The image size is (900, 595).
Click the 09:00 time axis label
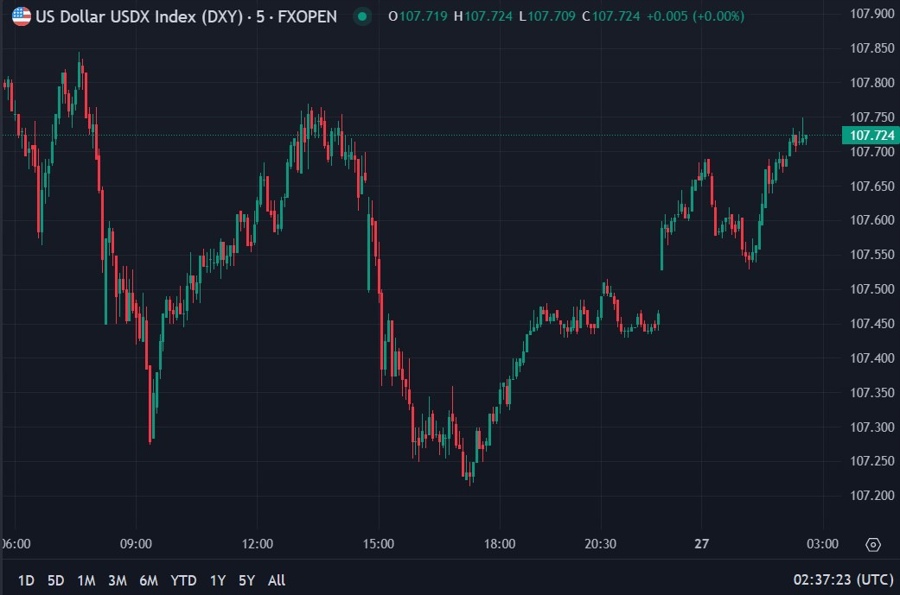(x=136, y=544)
